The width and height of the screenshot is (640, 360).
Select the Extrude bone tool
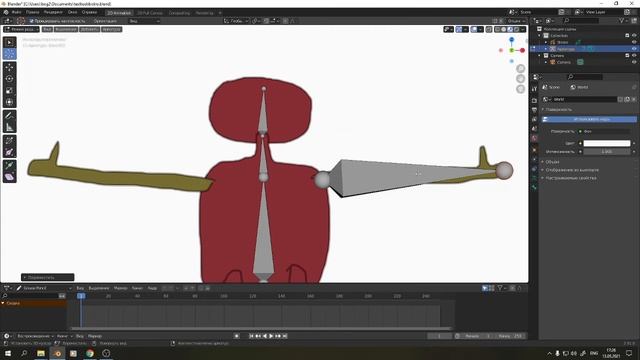point(9,141)
